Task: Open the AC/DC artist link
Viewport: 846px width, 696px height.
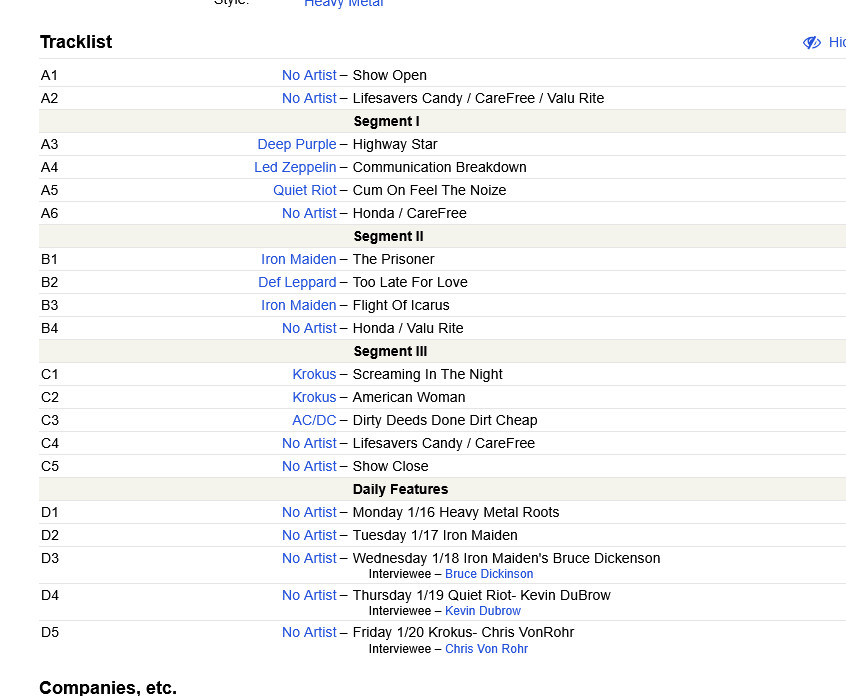Action: pos(314,420)
